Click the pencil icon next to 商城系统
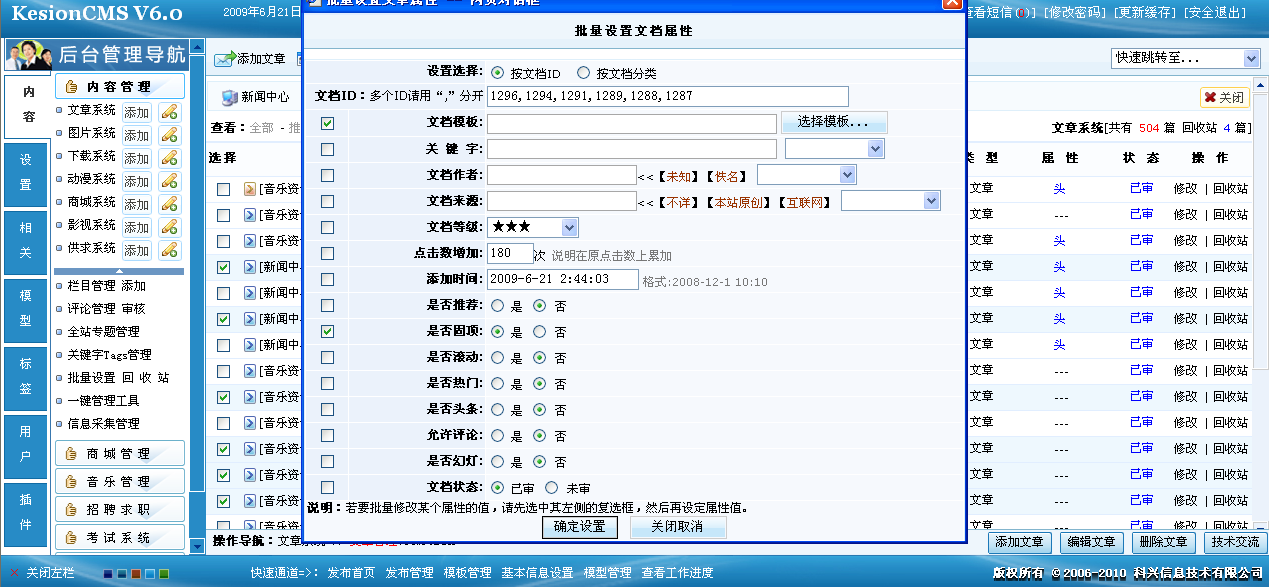 coord(169,204)
